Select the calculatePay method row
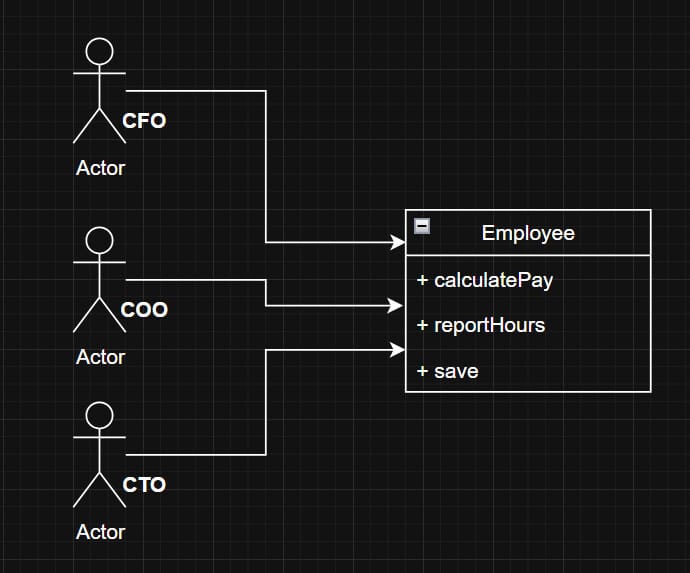The width and height of the screenshot is (690, 573). (x=528, y=280)
